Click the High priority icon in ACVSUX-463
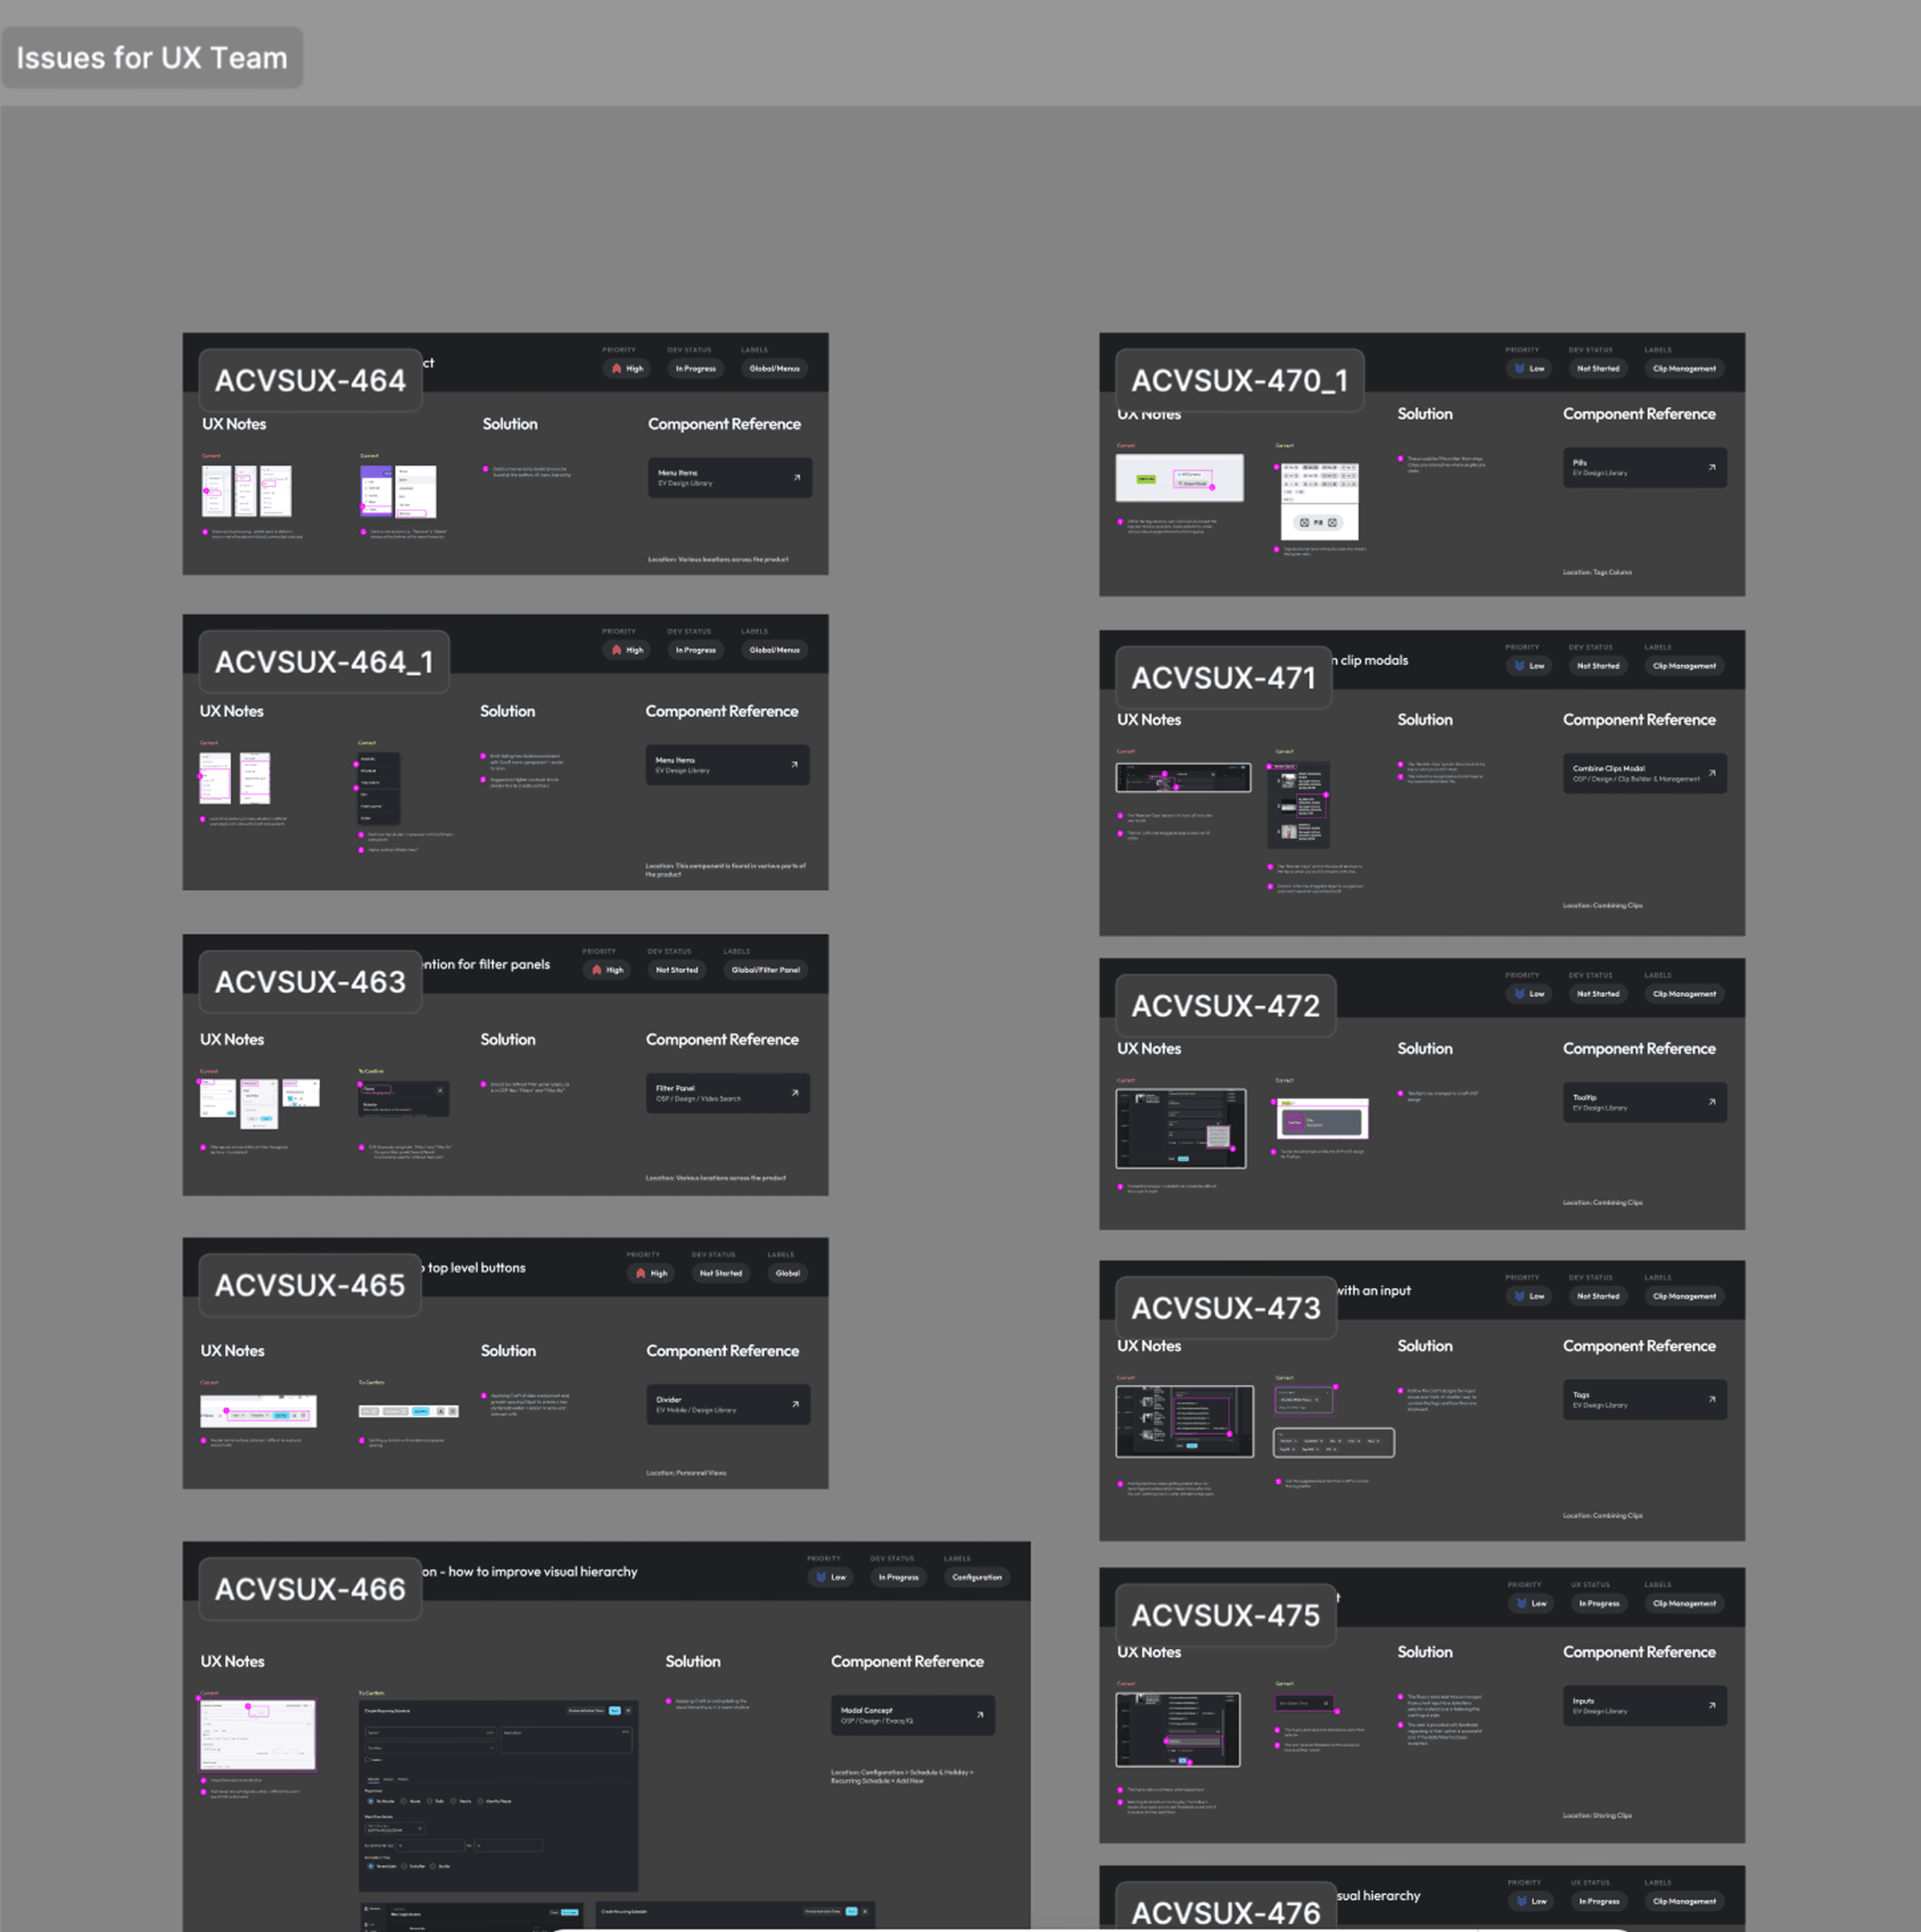Image resolution: width=1921 pixels, height=1932 pixels. point(597,970)
